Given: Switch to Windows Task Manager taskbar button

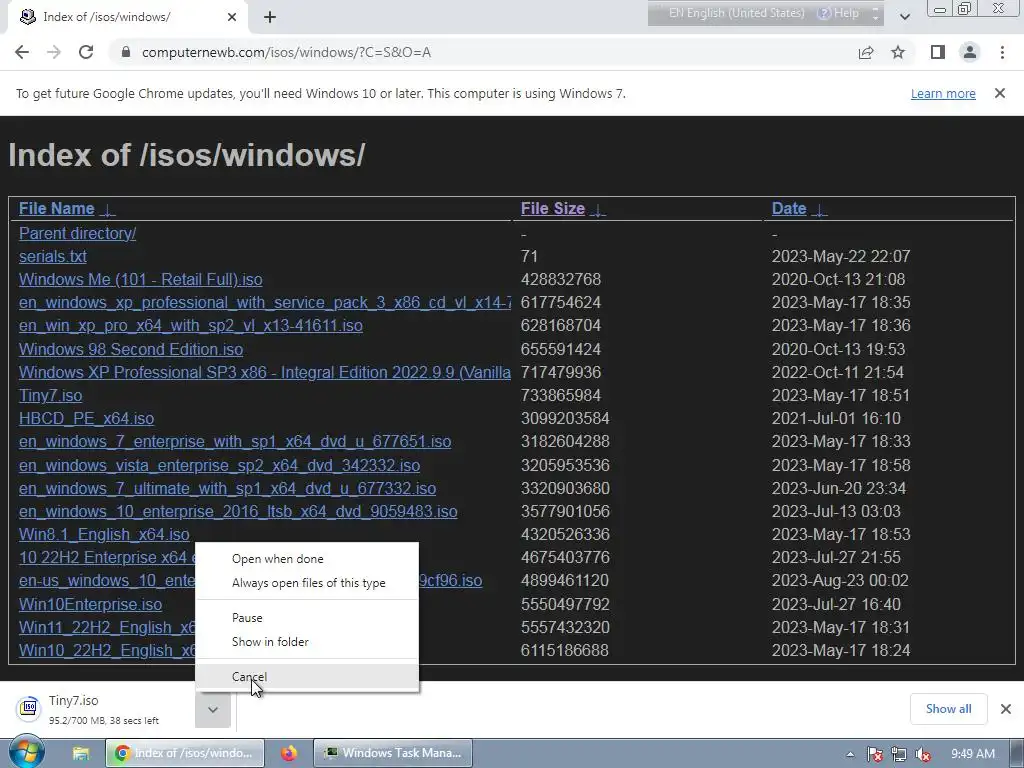Looking at the screenshot, I should 392,753.
